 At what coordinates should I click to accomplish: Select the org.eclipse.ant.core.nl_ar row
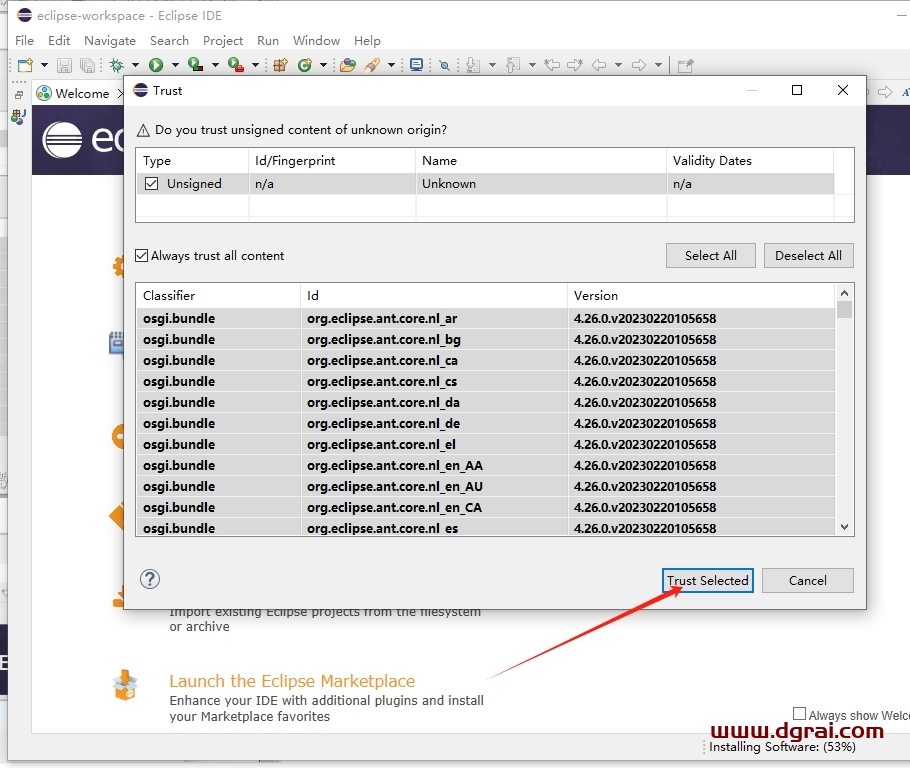485,318
